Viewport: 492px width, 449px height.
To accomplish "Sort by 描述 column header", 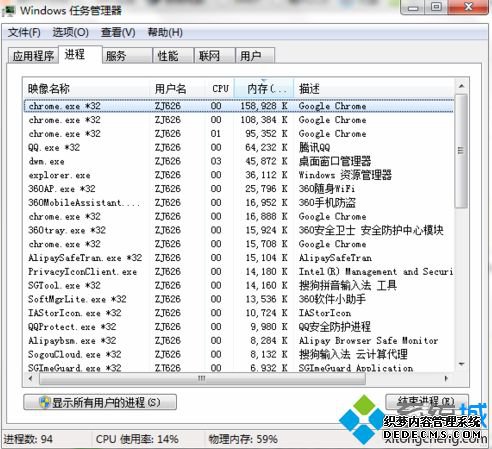I will click(x=374, y=89).
